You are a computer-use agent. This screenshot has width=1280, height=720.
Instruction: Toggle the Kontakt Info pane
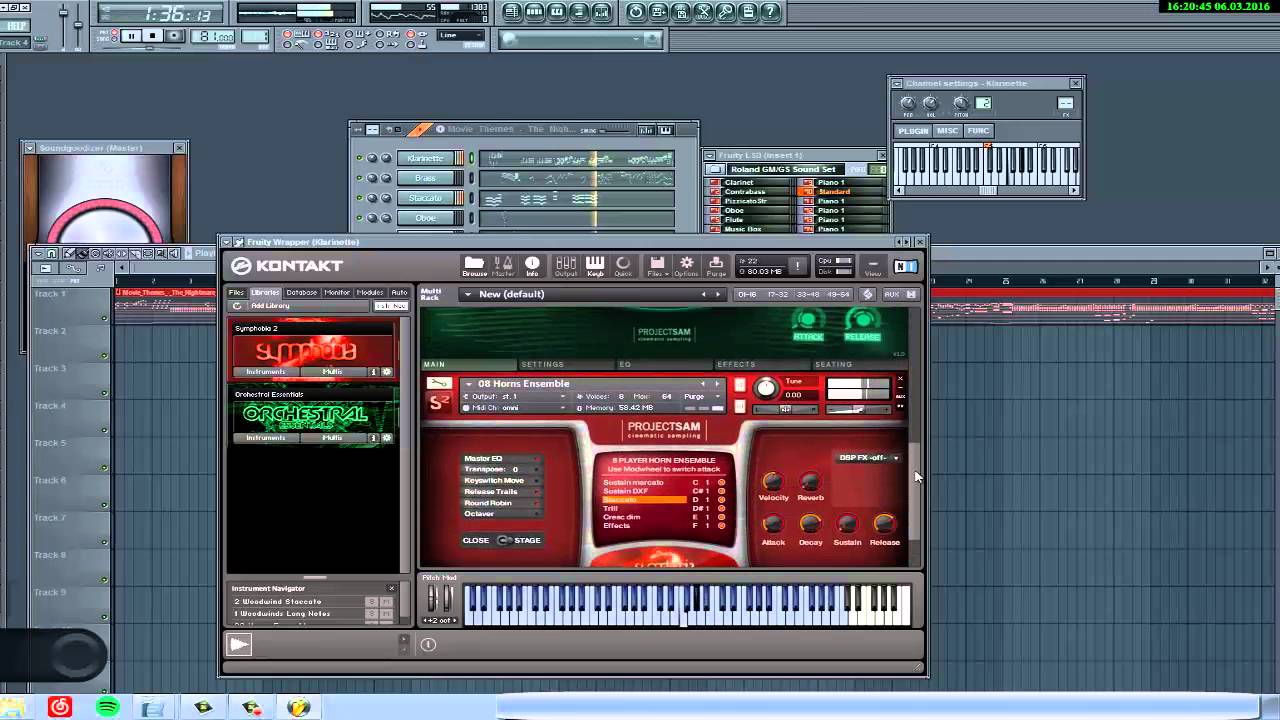coord(532,266)
